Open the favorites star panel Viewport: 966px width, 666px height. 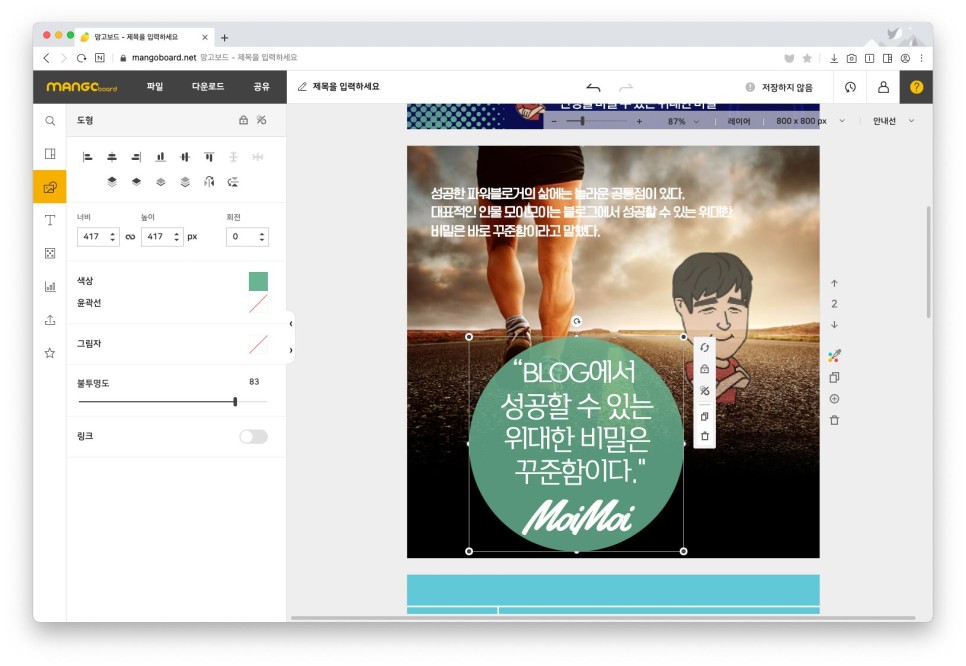point(49,353)
